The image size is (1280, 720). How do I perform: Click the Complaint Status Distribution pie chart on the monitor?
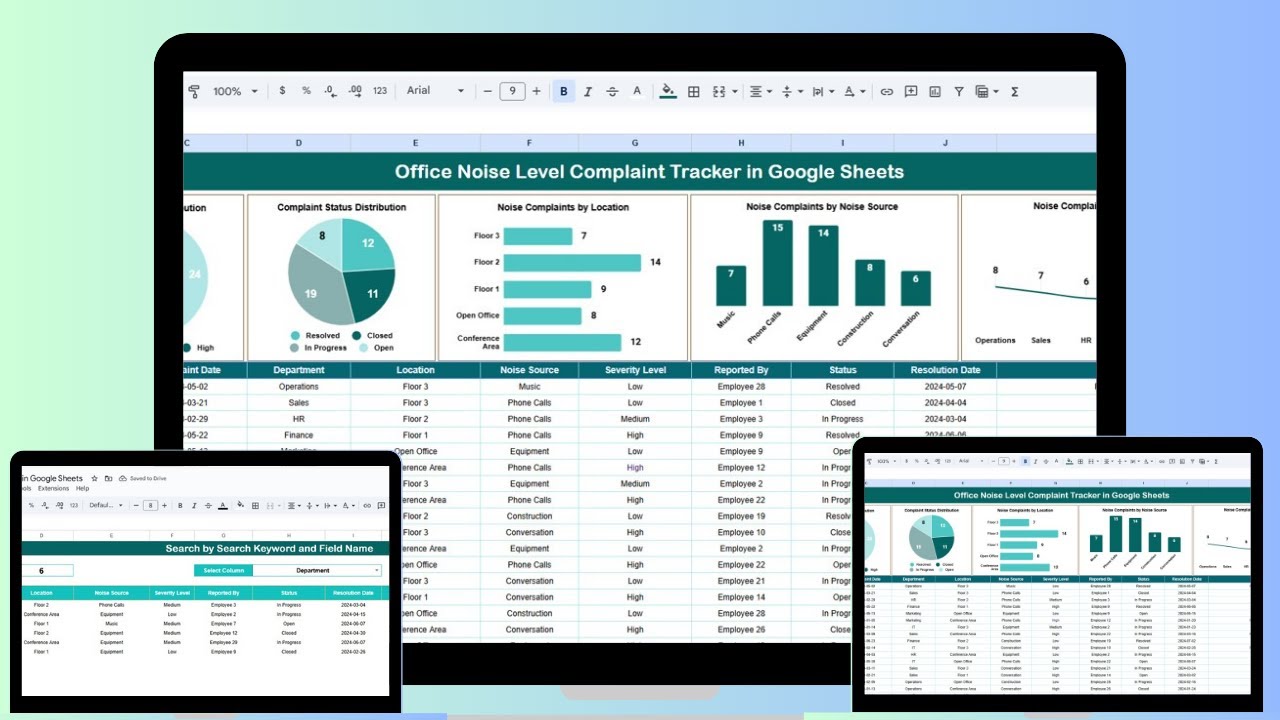click(341, 270)
